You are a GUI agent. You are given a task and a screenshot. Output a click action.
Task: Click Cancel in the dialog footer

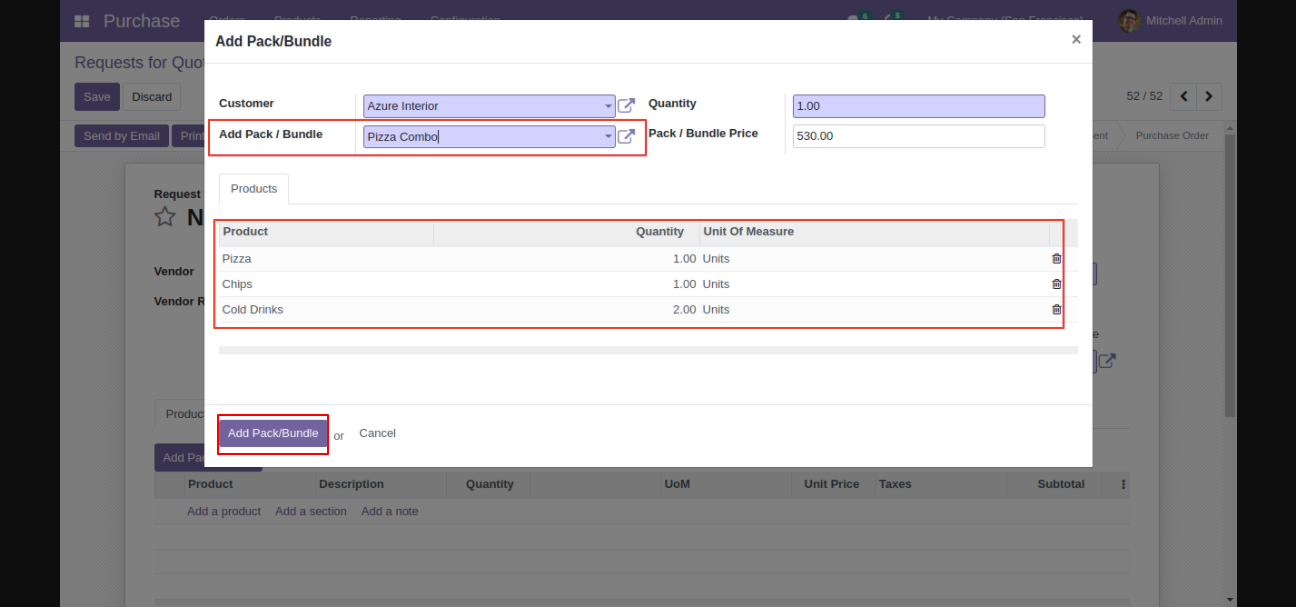(x=377, y=434)
